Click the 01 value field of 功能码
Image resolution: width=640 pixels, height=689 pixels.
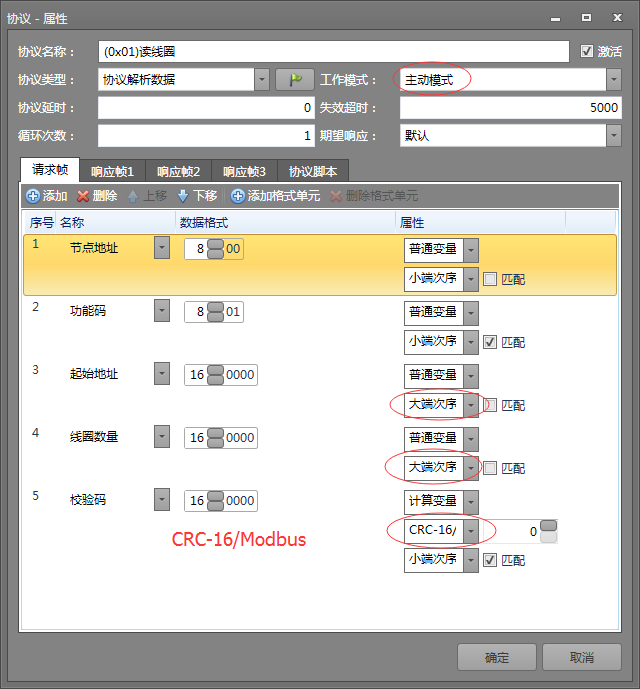pyautogui.click(x=233, y=312)
